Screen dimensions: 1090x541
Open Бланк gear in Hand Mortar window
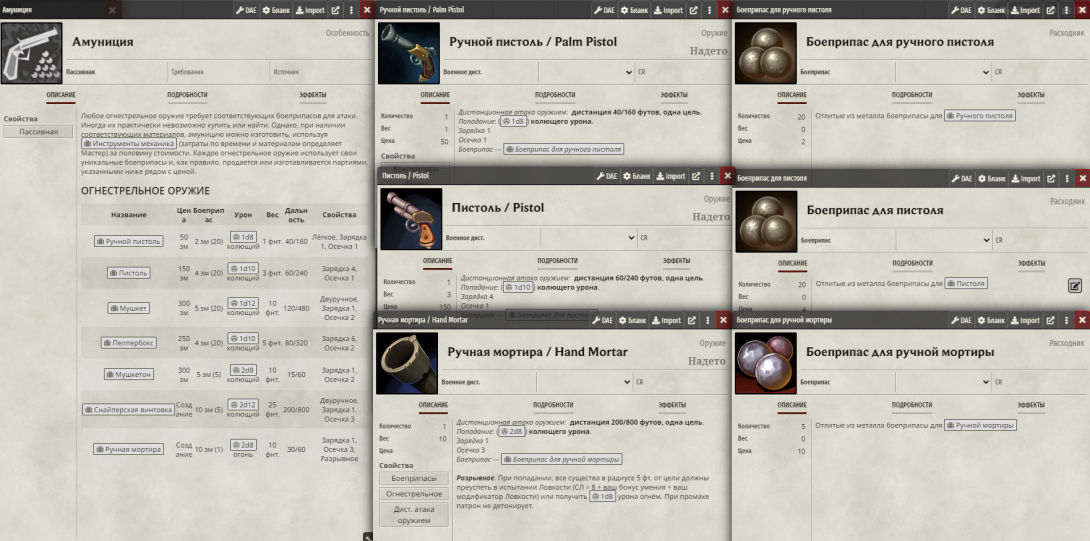coord(633,321)
